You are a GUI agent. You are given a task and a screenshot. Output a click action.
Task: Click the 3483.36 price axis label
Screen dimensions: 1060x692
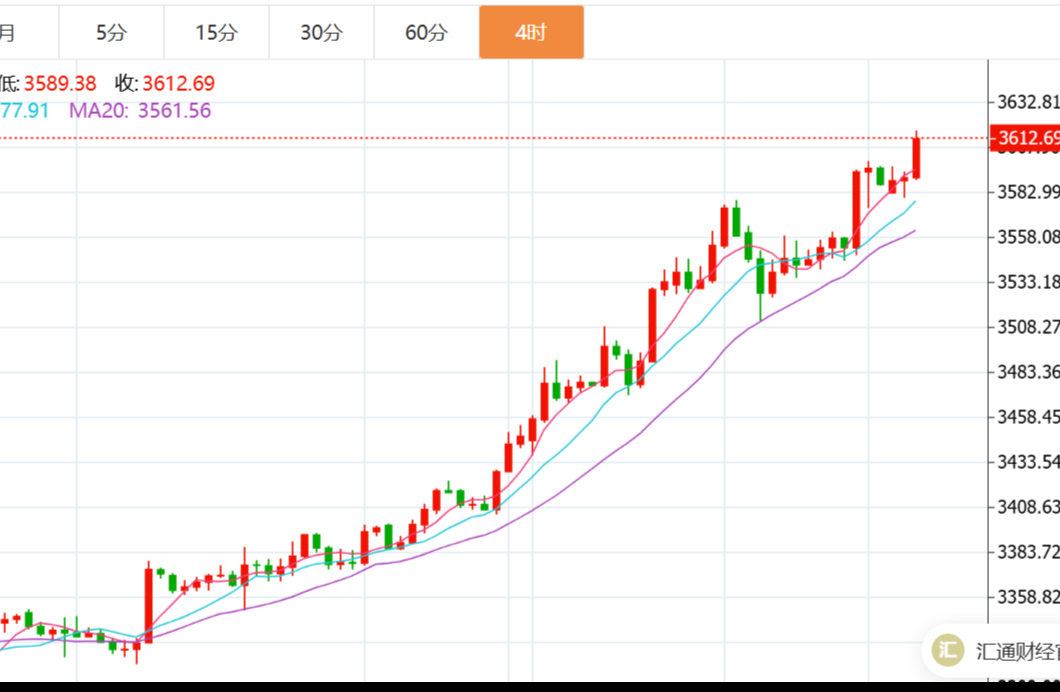pyautogui.click(x=1028, y=372)
